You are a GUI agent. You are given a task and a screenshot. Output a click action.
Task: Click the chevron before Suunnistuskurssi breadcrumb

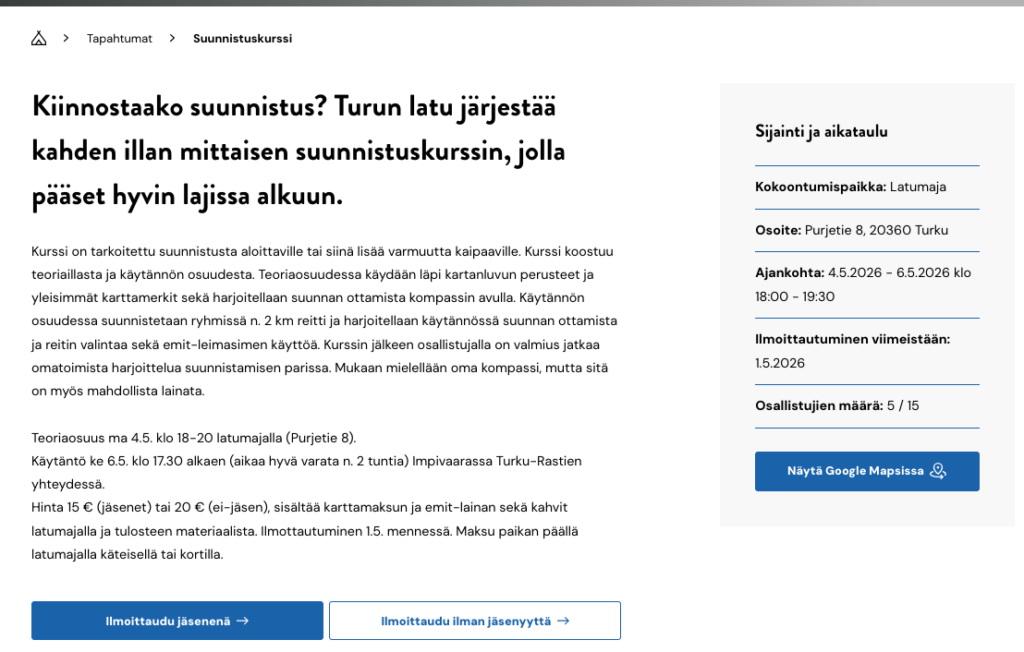point(172,38)
